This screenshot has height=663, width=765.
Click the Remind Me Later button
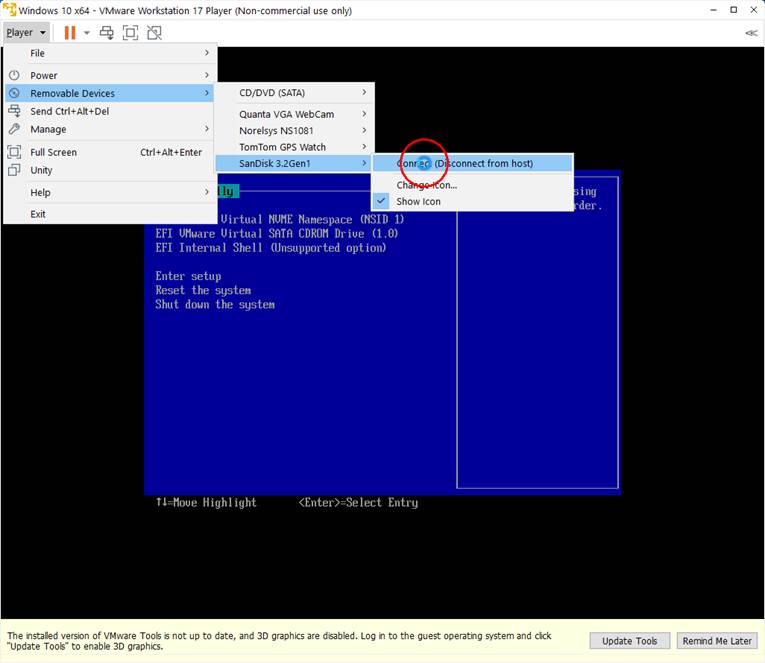point(716,641)
